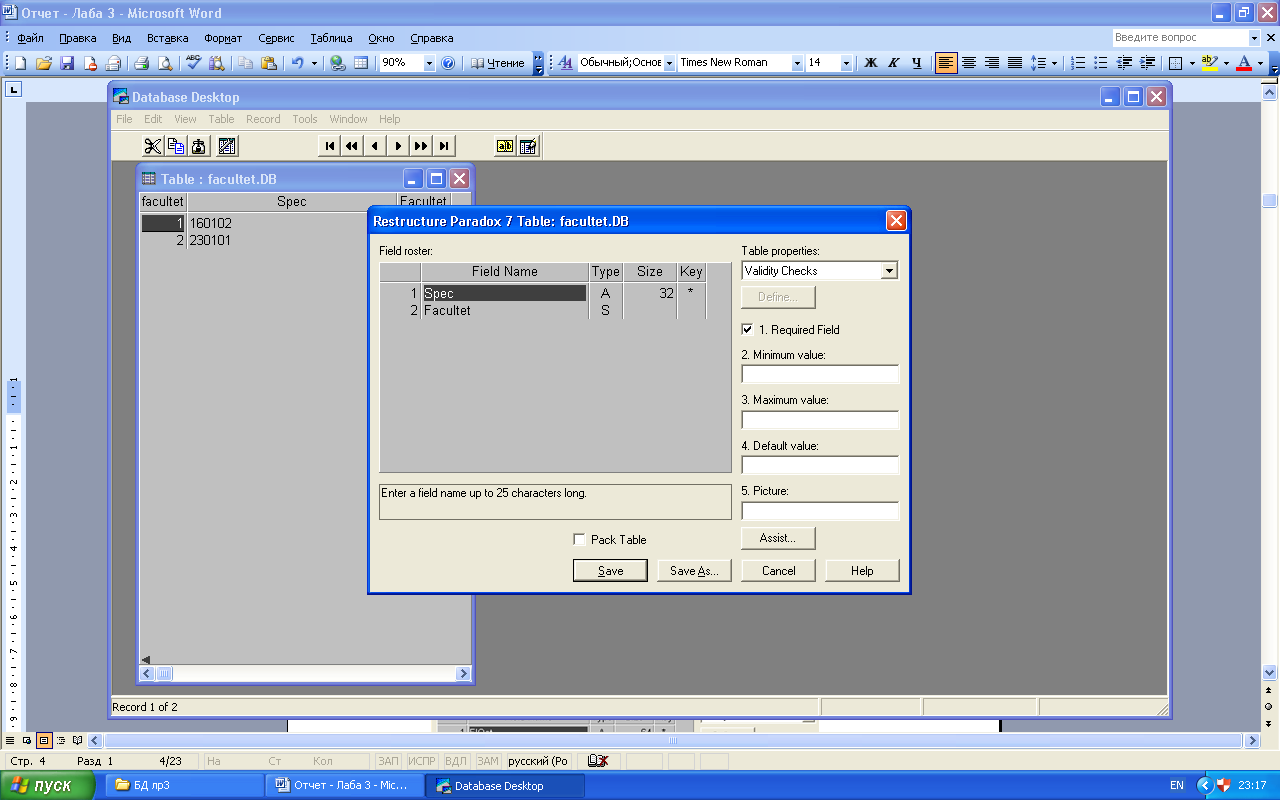Cancel the Restructure dialog
The height and width of the screenshot is (800, 1280).
[x=778, y=570]
